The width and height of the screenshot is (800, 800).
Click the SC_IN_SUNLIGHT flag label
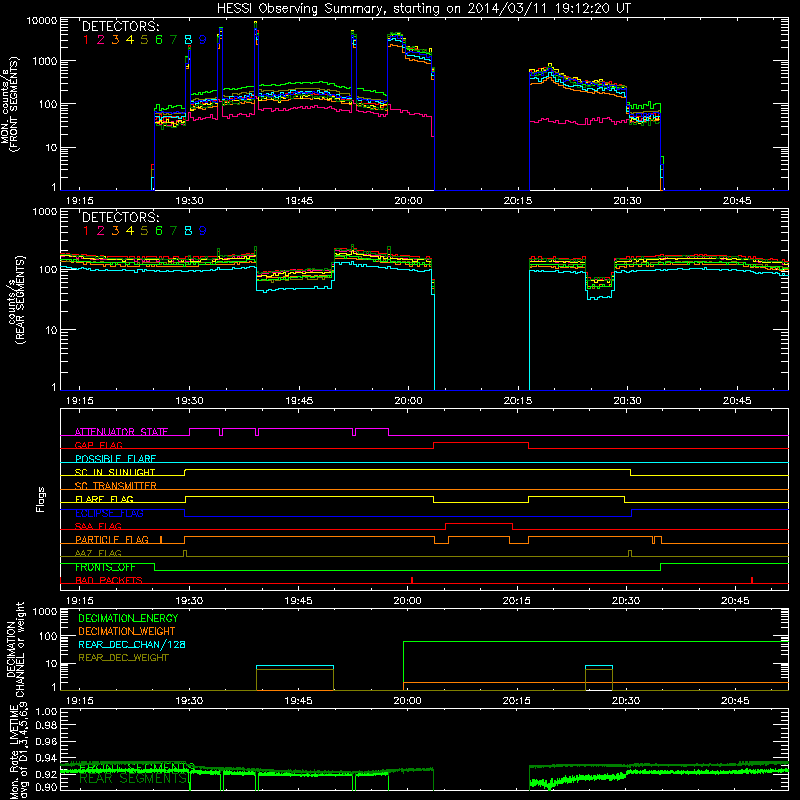[115, 472]
